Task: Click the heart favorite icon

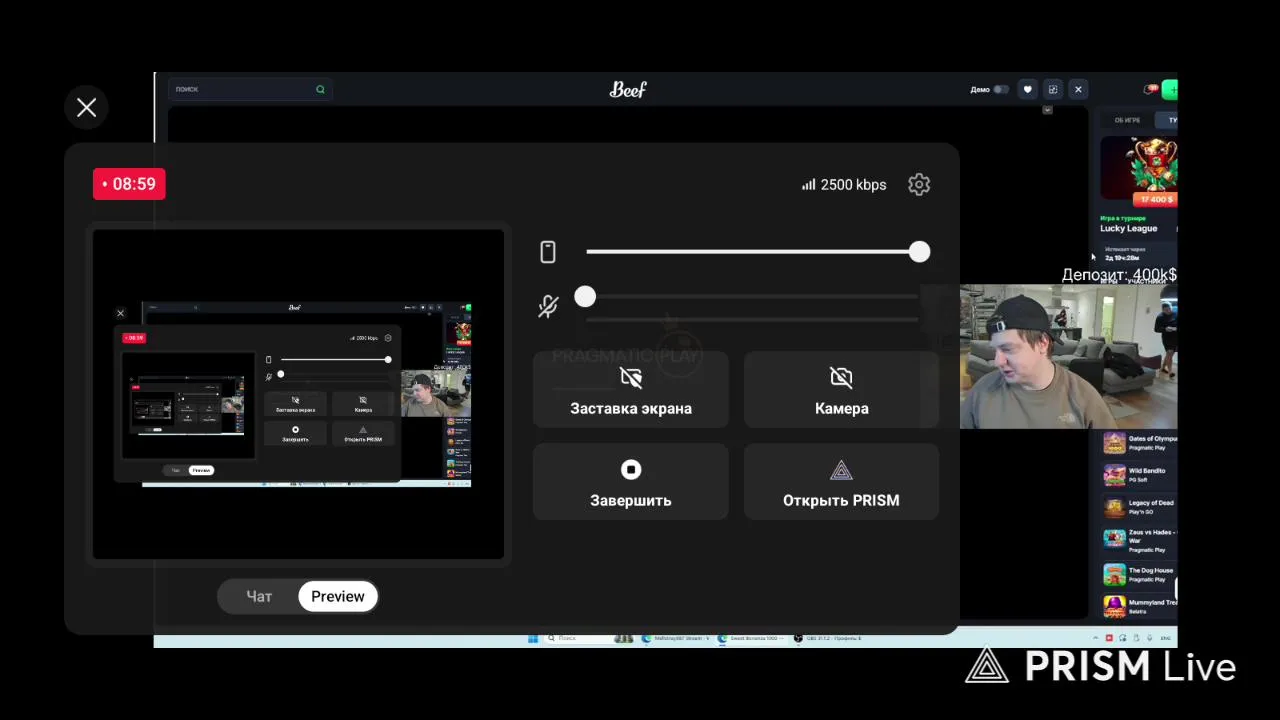Action: (1027, 90)
